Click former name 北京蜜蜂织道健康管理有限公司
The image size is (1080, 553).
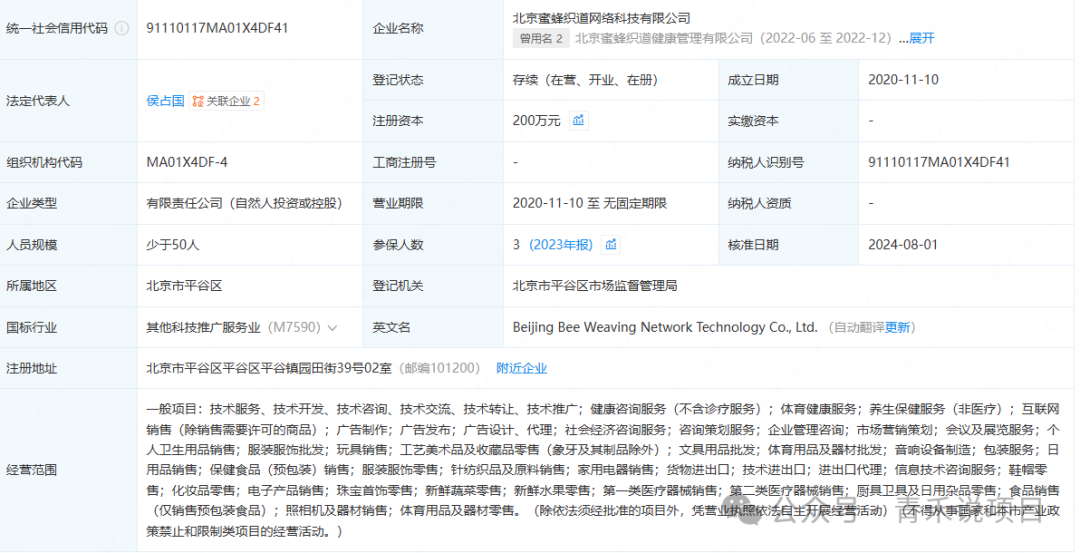(x=664, y=39)
